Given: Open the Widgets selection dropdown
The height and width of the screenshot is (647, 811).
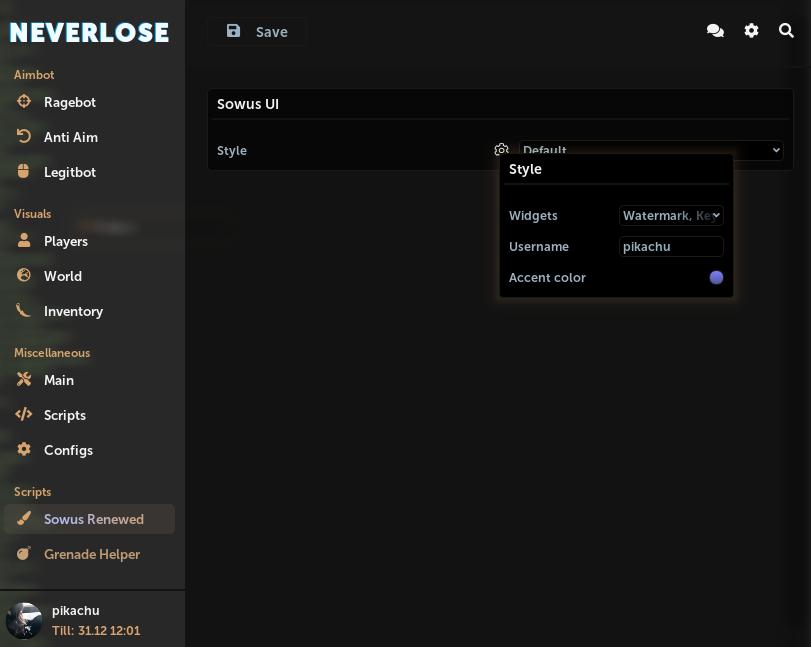Looking at the screenshot, I should coord(671,215).
